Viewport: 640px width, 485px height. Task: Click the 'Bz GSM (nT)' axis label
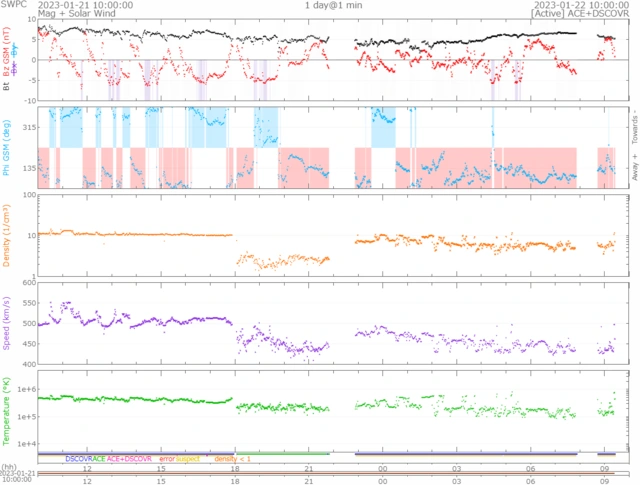coord(6,52)
